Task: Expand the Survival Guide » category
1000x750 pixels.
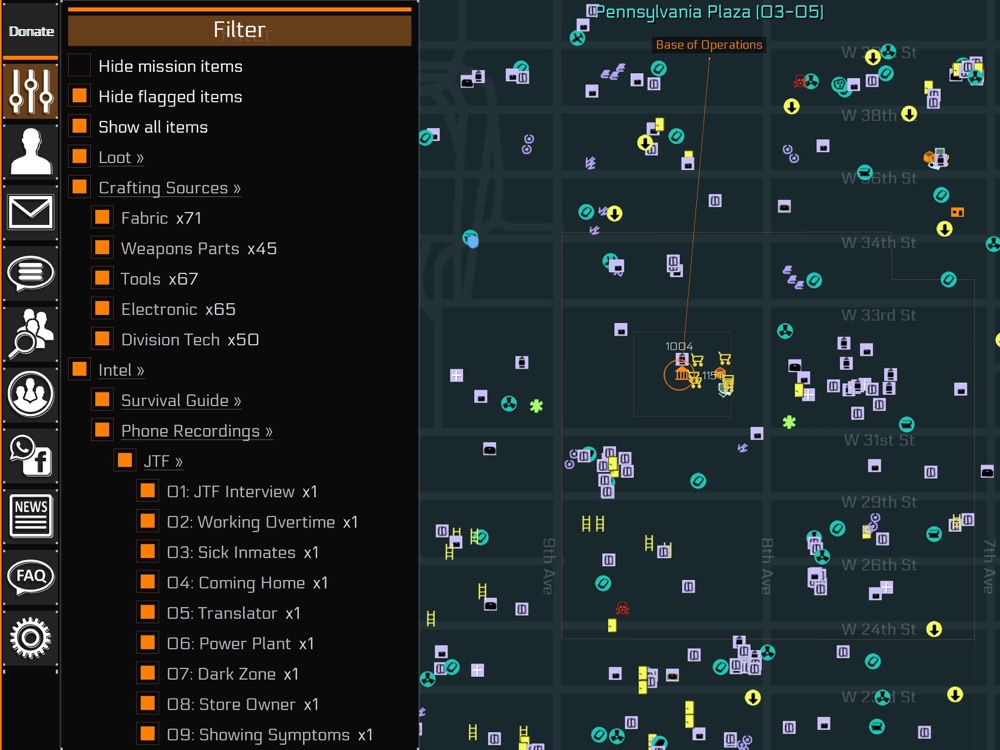Action: pos(181,401)
